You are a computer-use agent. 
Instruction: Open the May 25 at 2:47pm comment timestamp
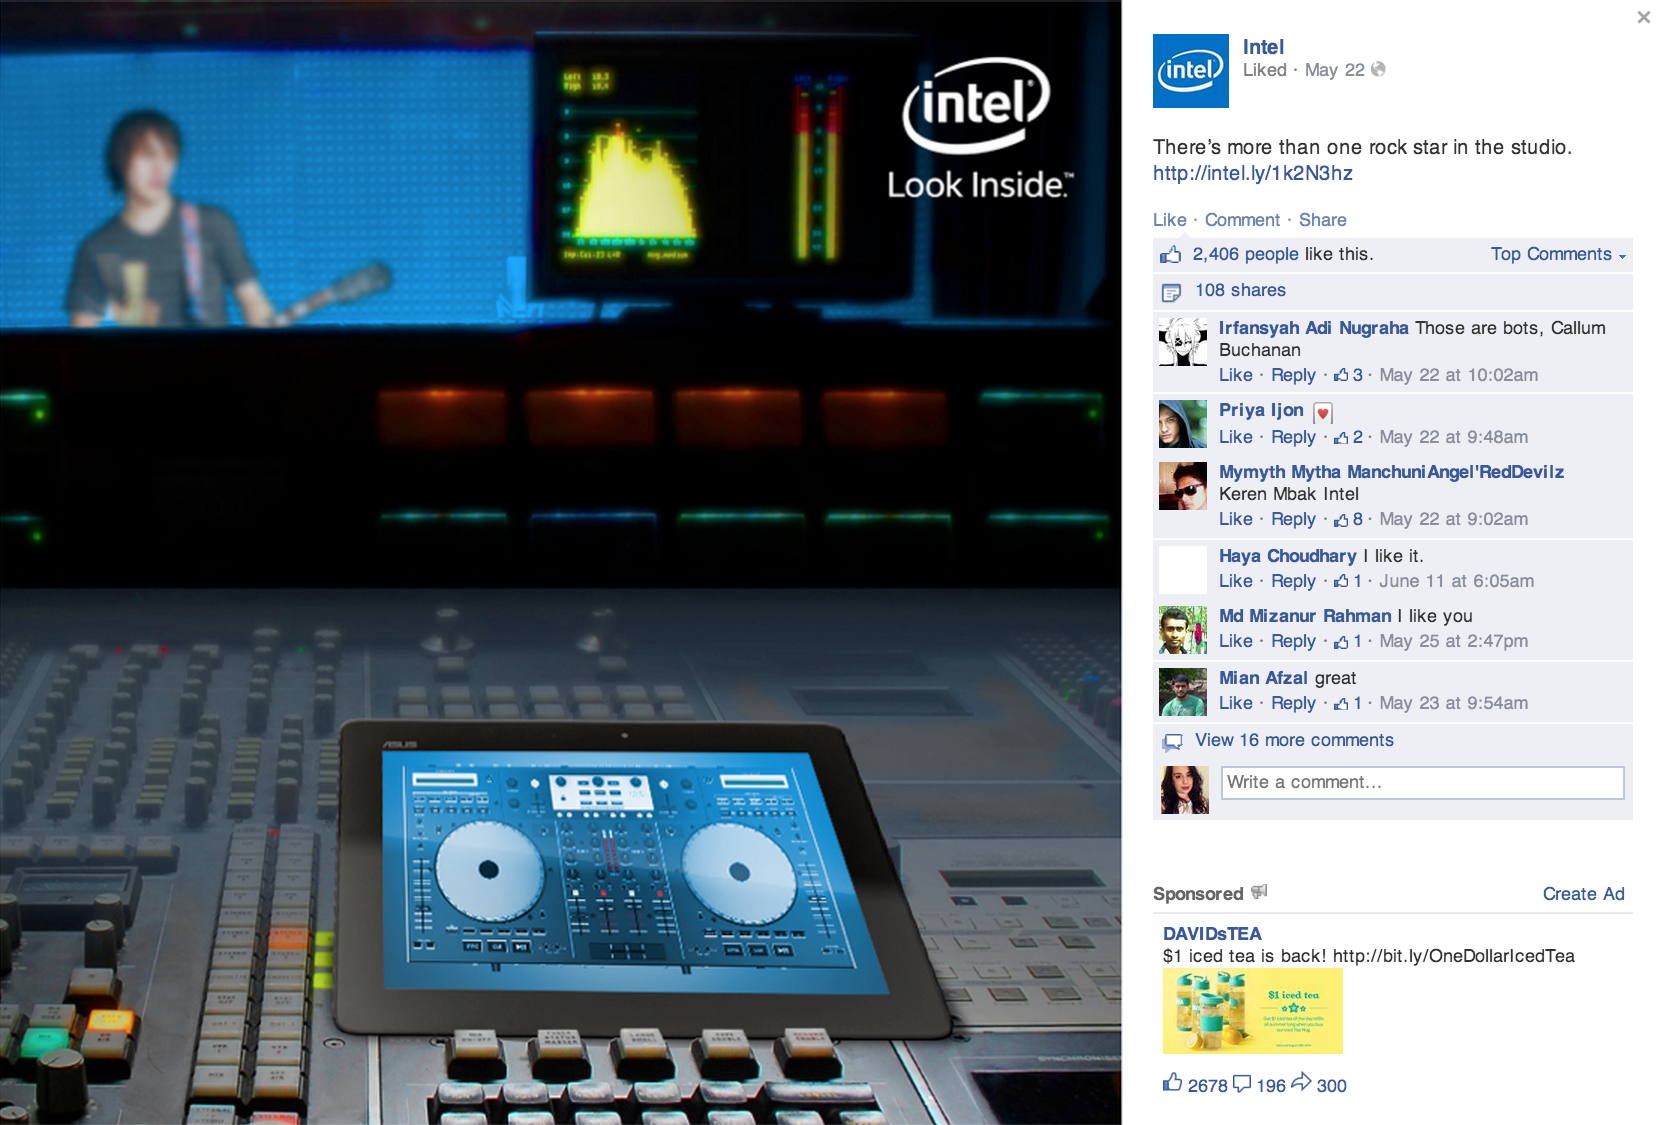pyautogui.click(x=1453, y=641)
